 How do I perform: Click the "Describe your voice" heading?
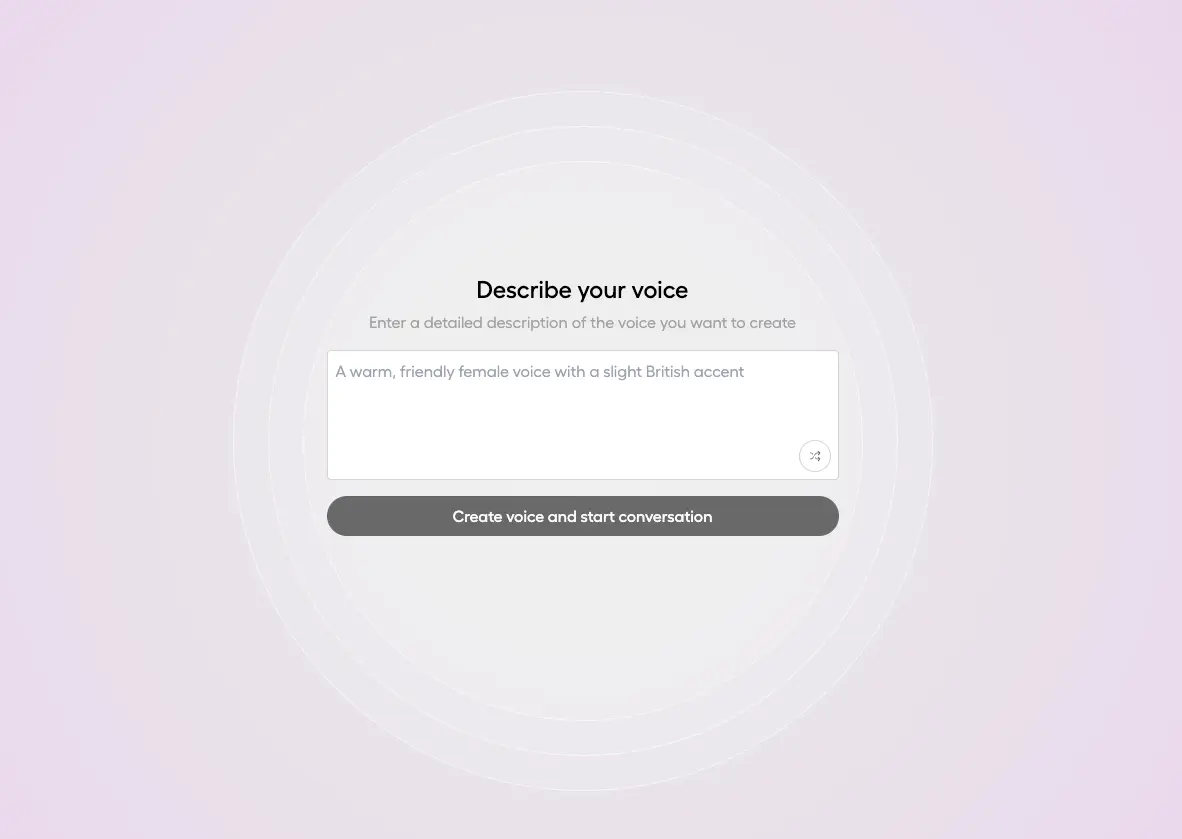pyautogui.click(x=582, y=290)
